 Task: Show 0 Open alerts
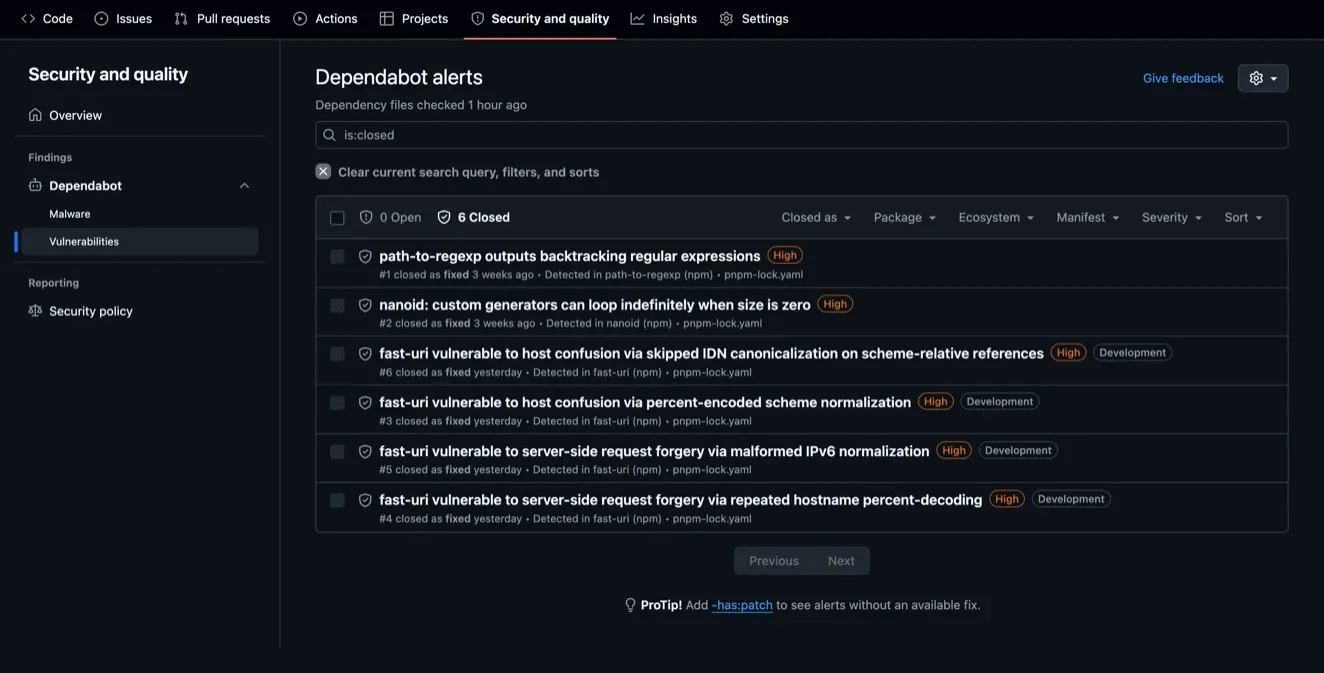(390, 217)
